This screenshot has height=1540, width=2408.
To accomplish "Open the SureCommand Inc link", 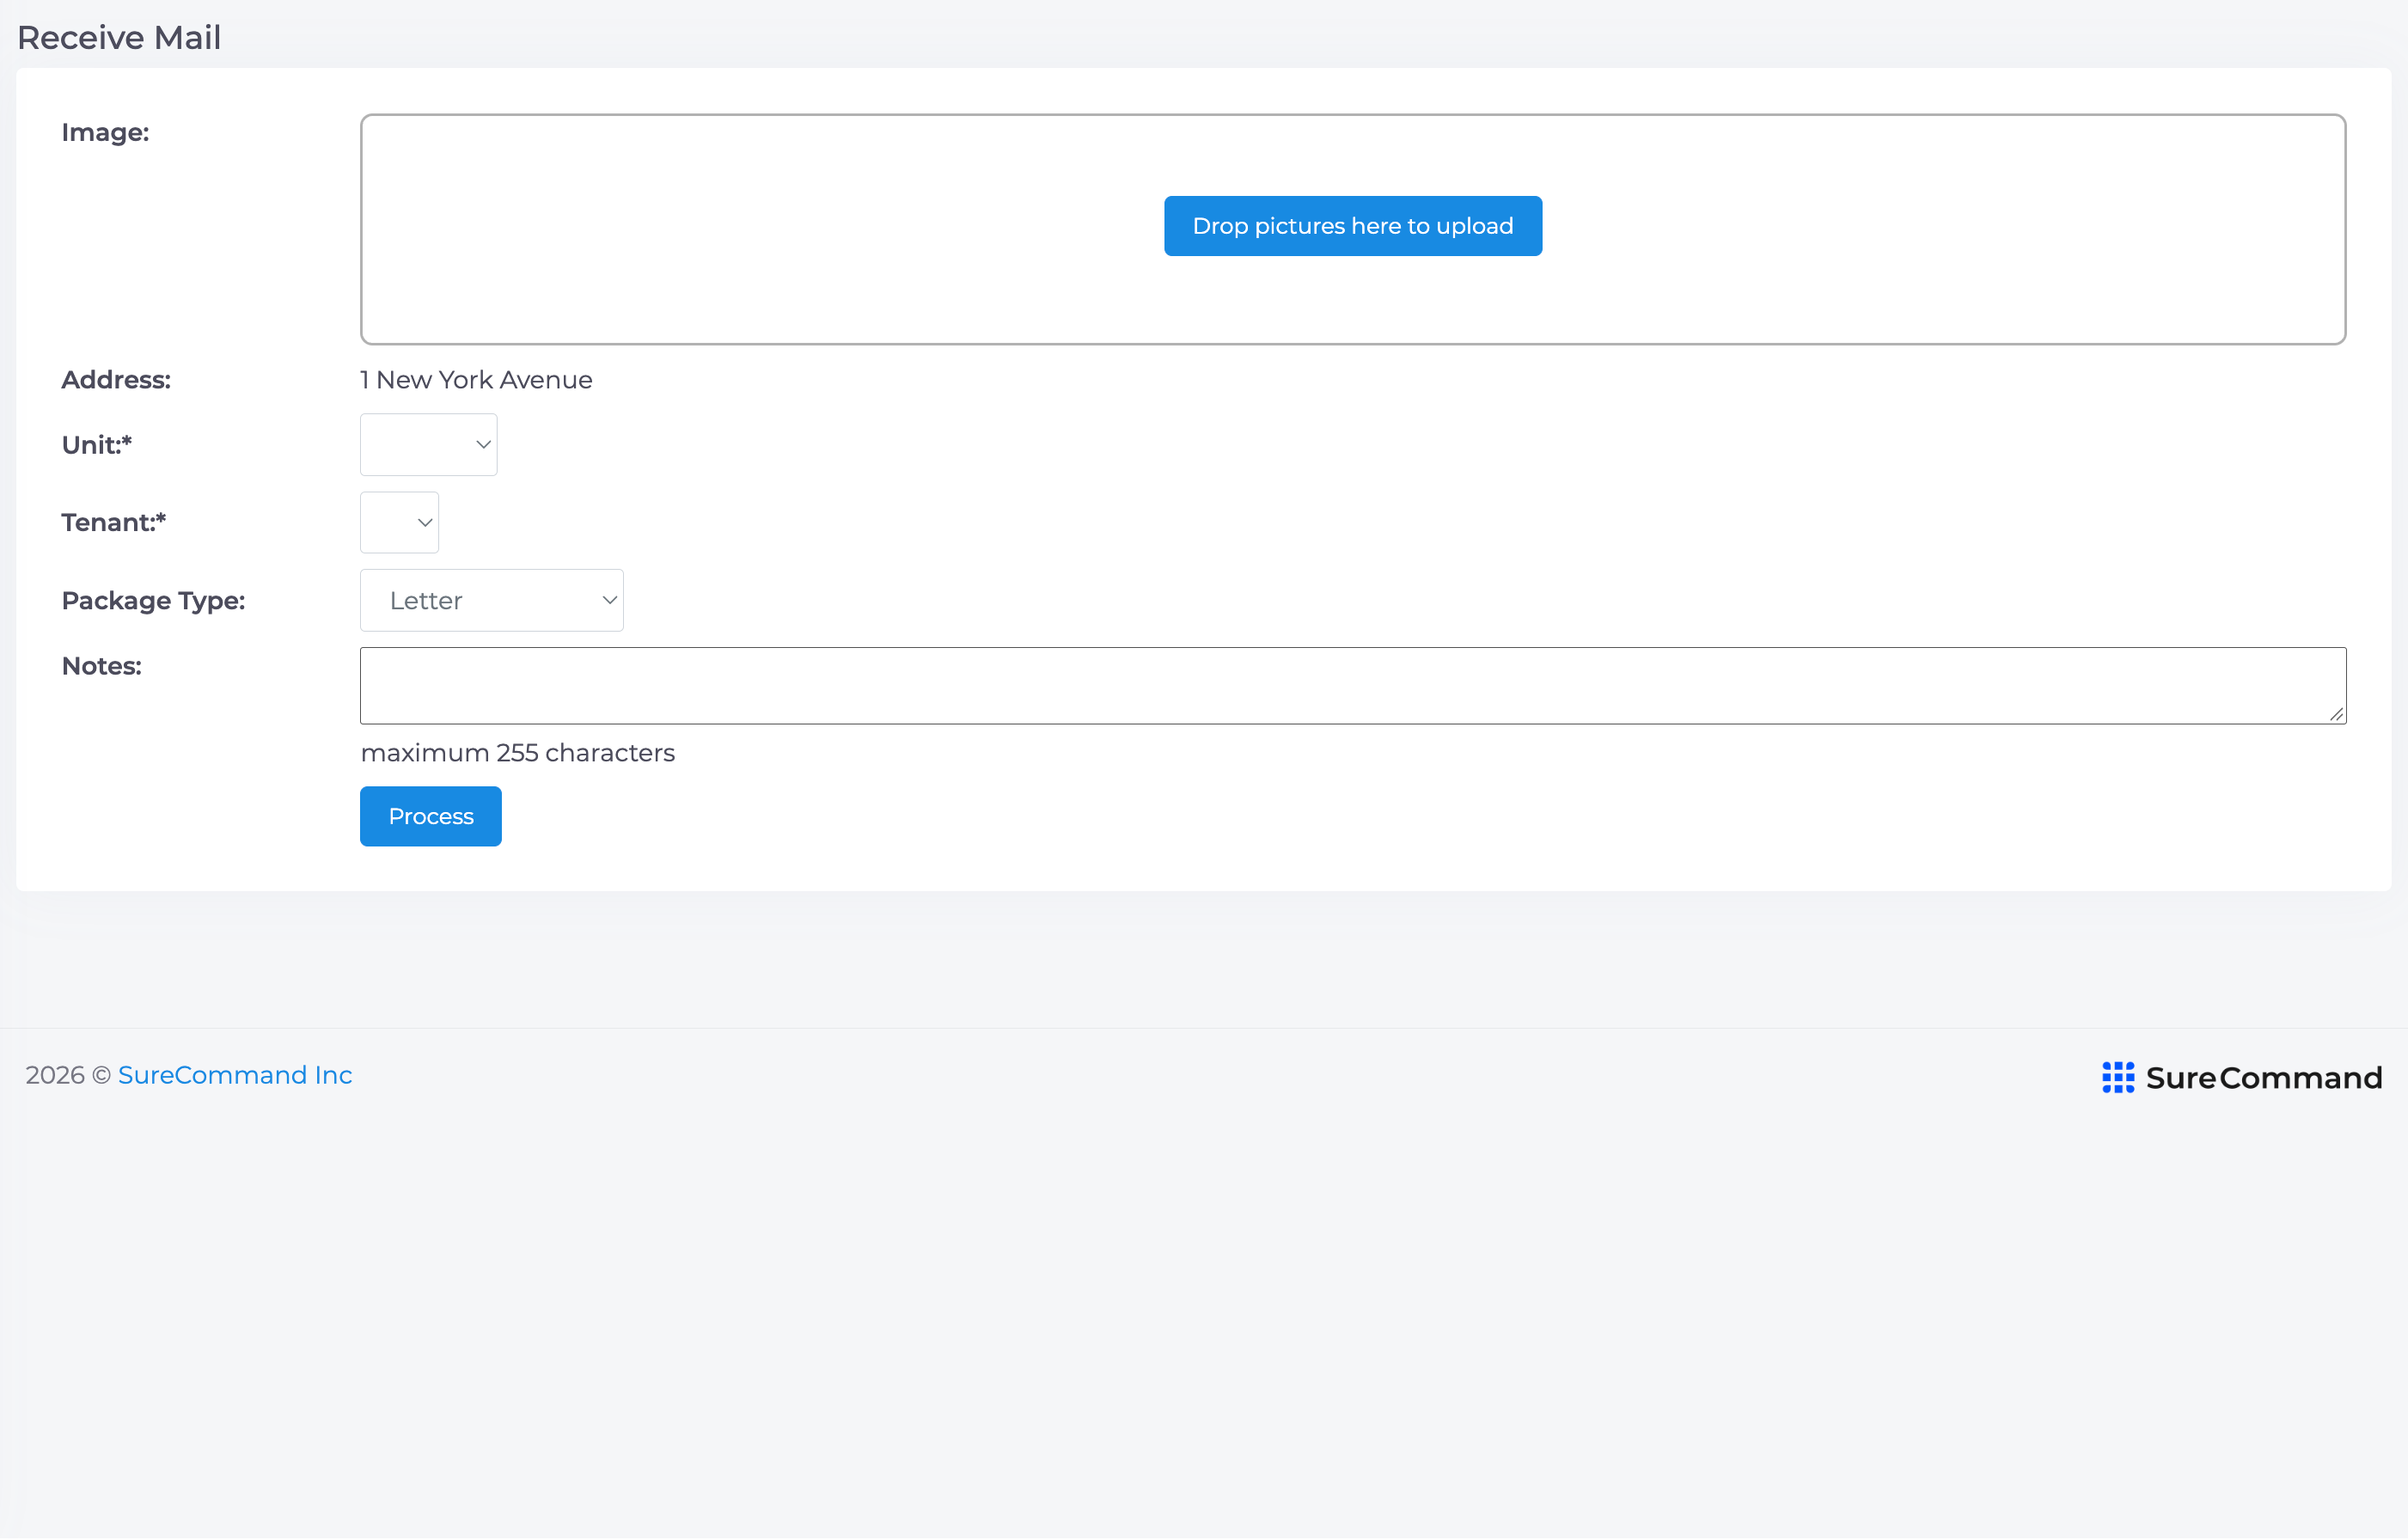I will (235, 1075).
